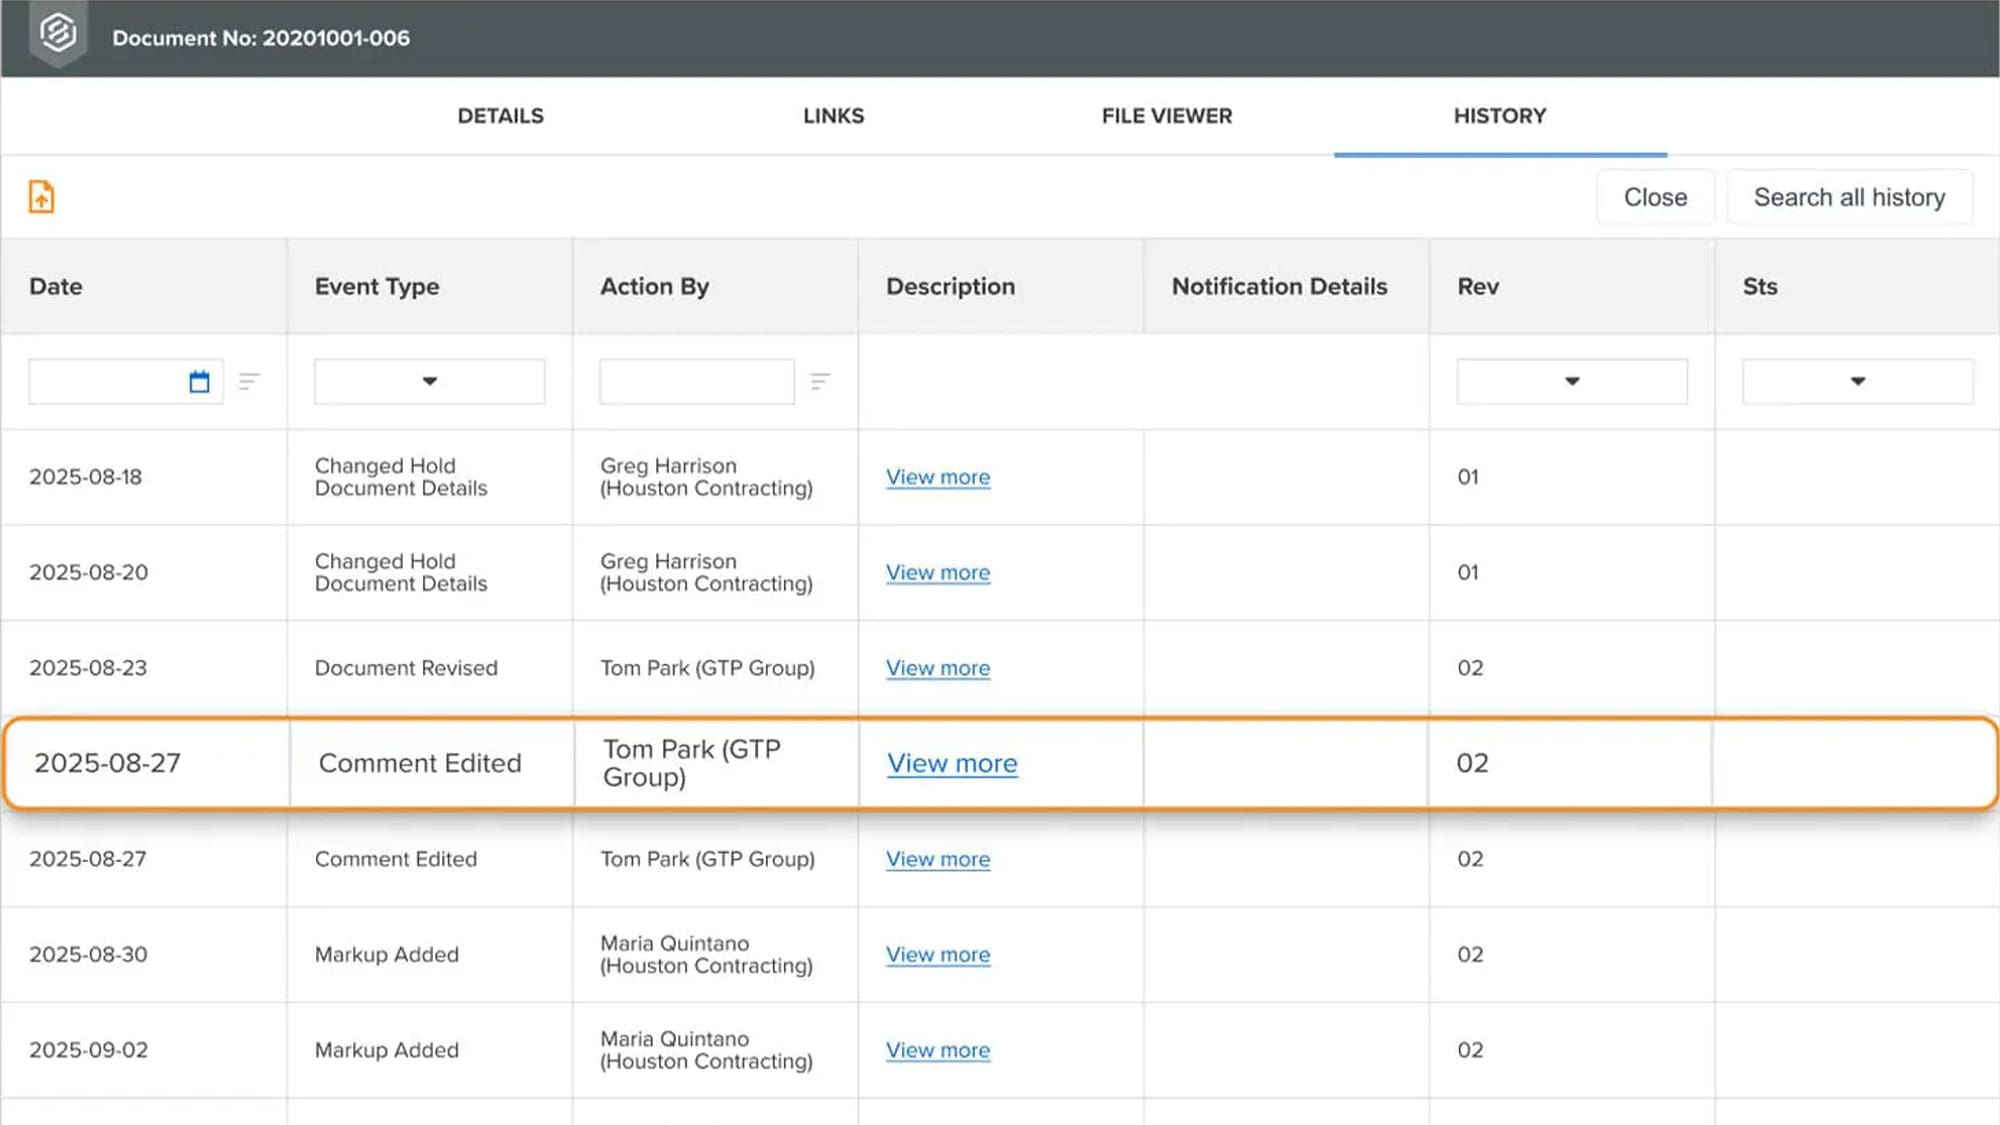This screenshot has width=2000, height=1125.
Task: Open View more for 2025-08-18 entry
Action: pos(938,477)
